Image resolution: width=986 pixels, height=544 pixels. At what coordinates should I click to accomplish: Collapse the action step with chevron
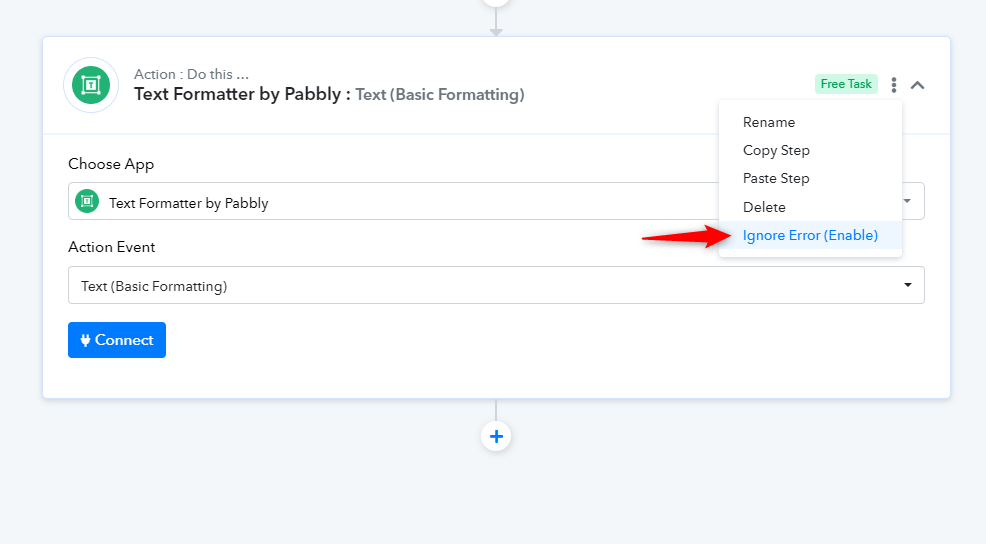(917, 85)
